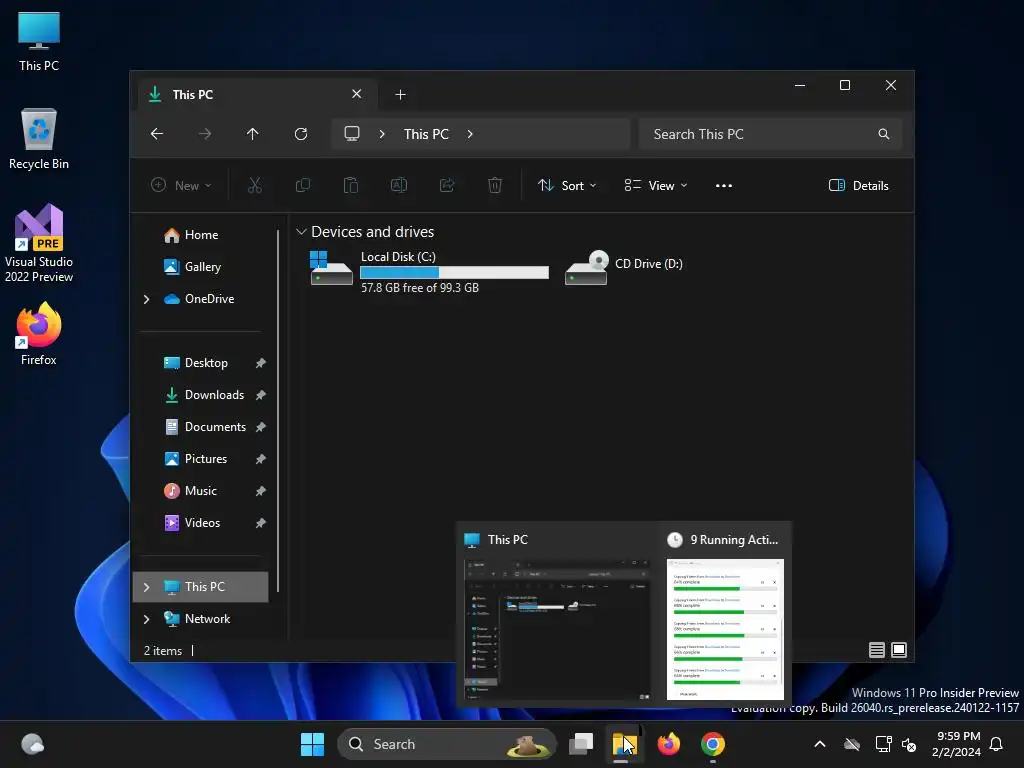Select the Recycle Bin desktop icon

coord(39,139)
